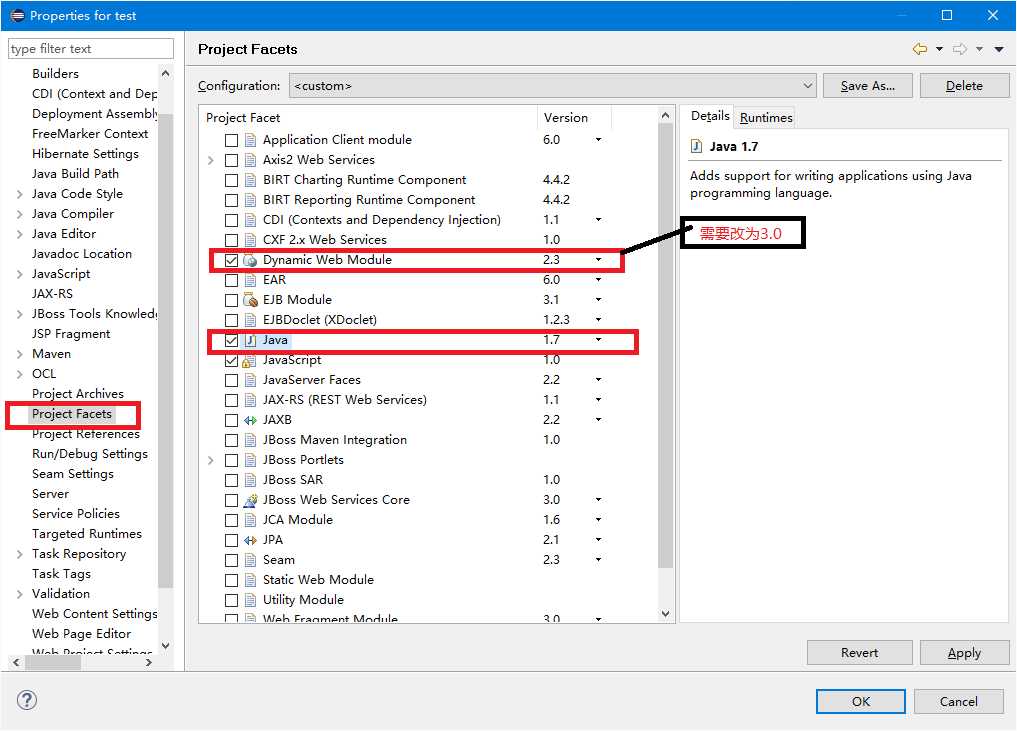The image size is (1017, 731).
Task: Open the help question mark icon
Action: [27, 701]
